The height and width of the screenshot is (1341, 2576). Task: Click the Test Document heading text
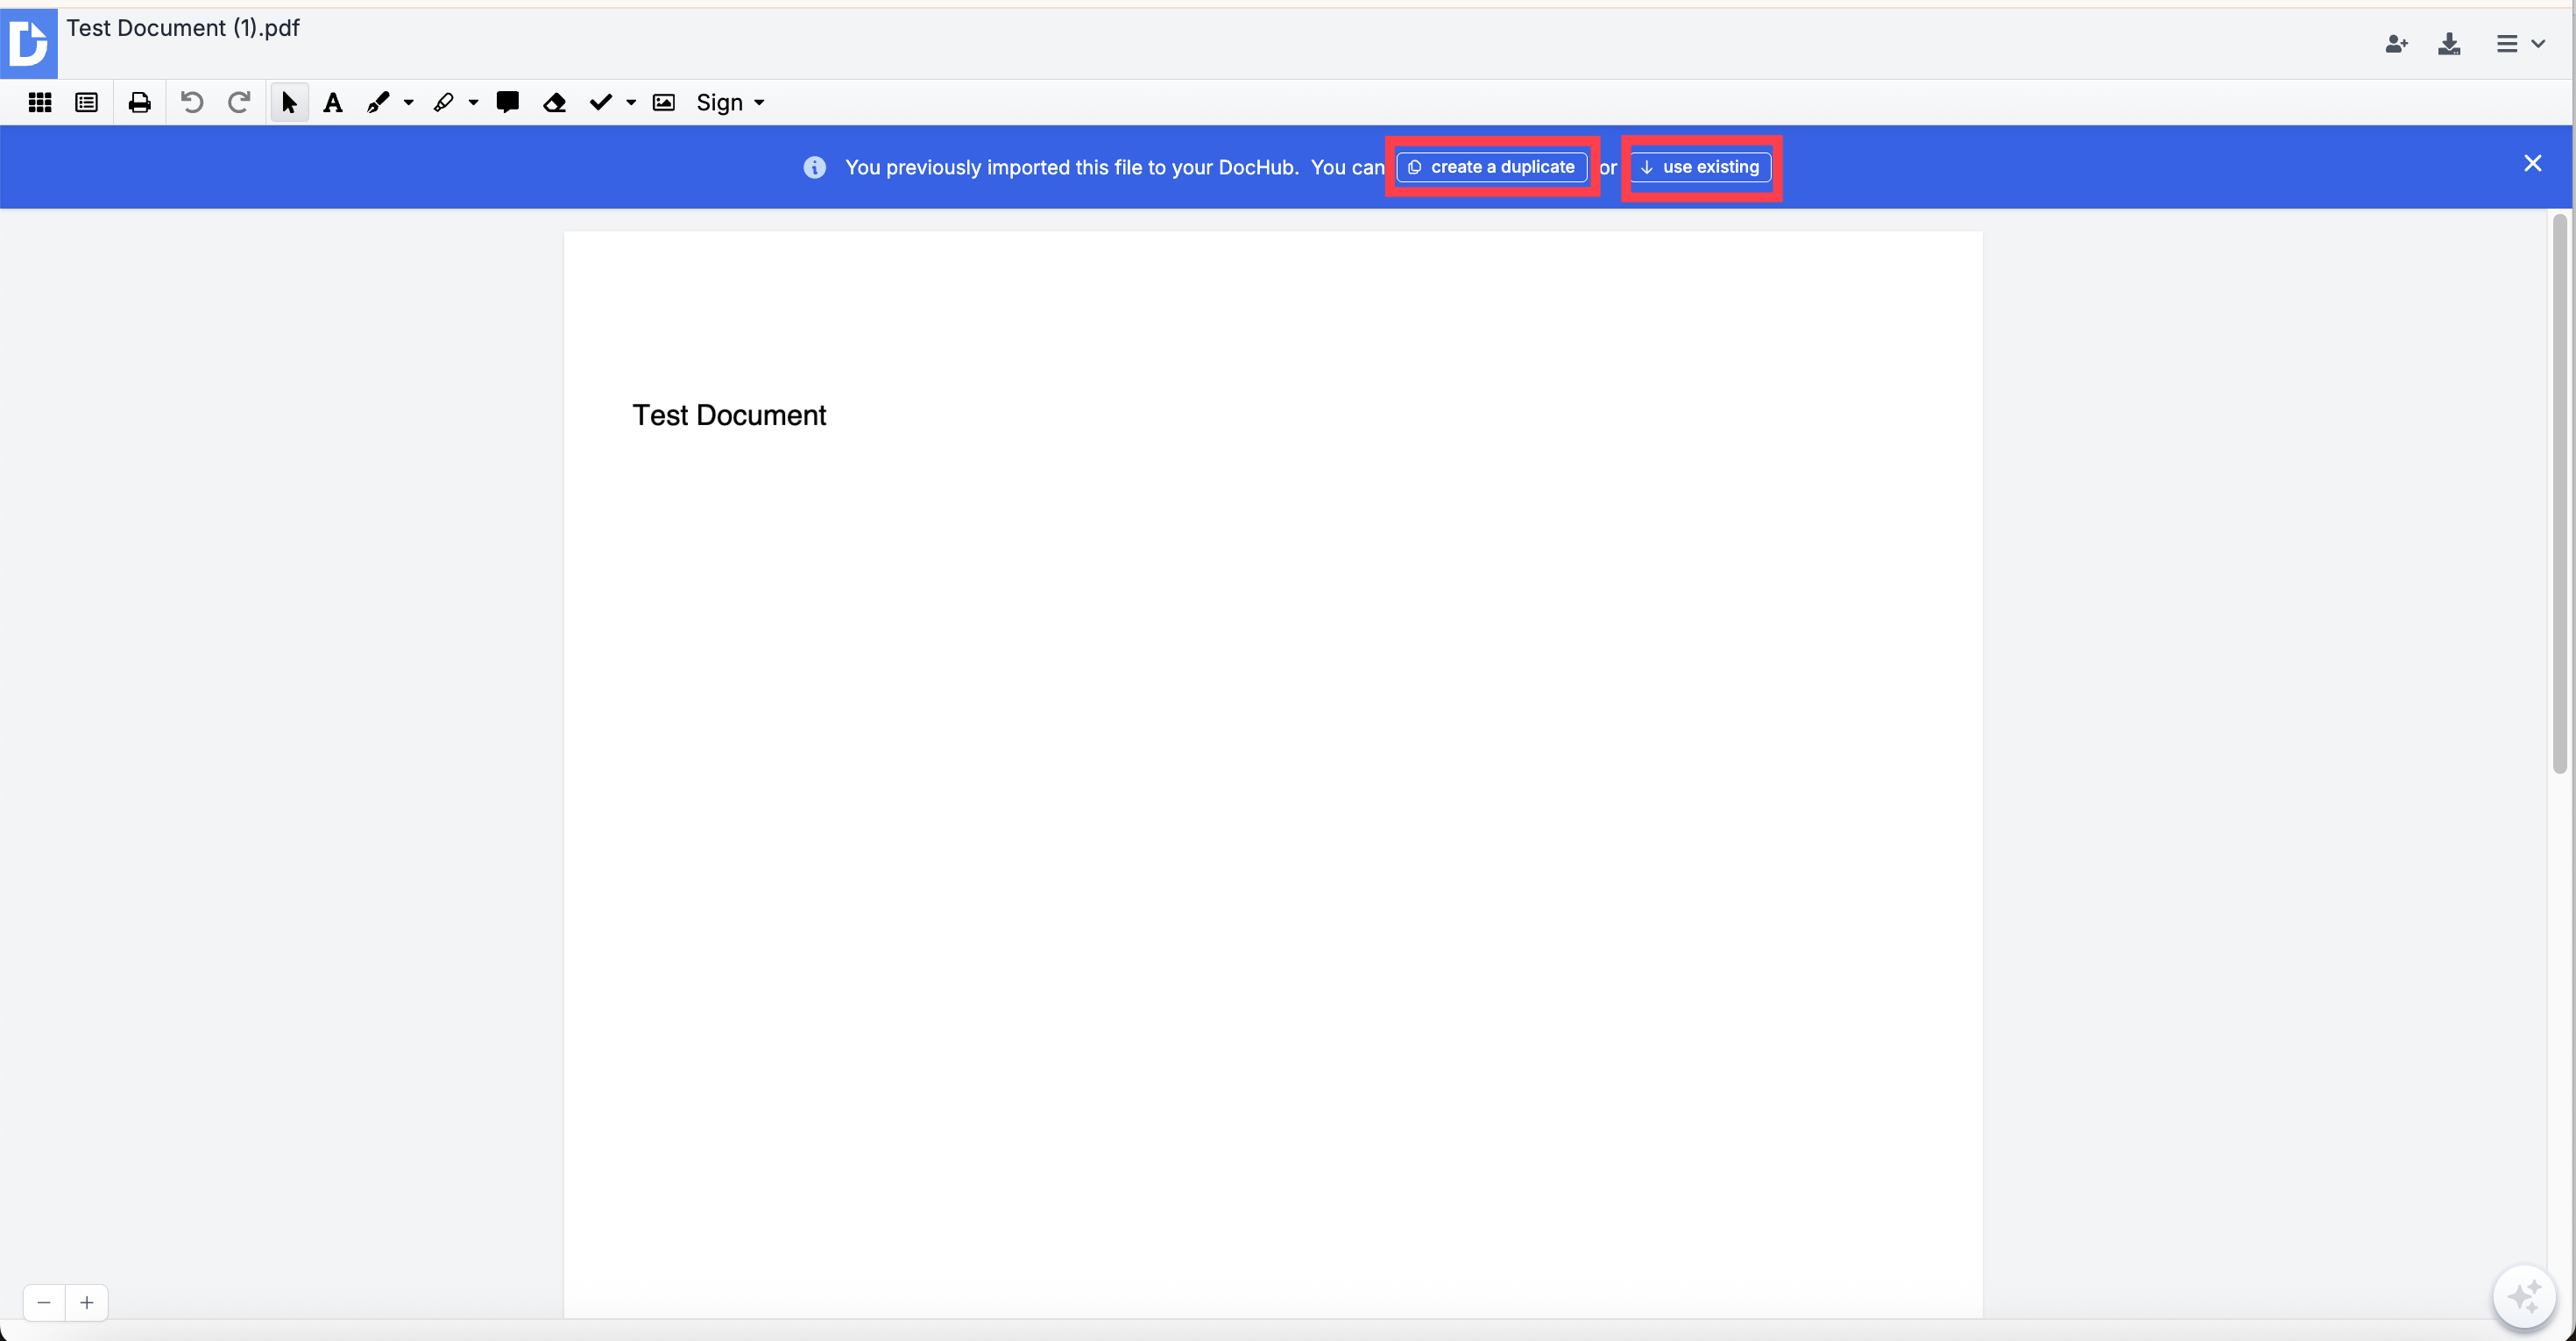(729, 415)
